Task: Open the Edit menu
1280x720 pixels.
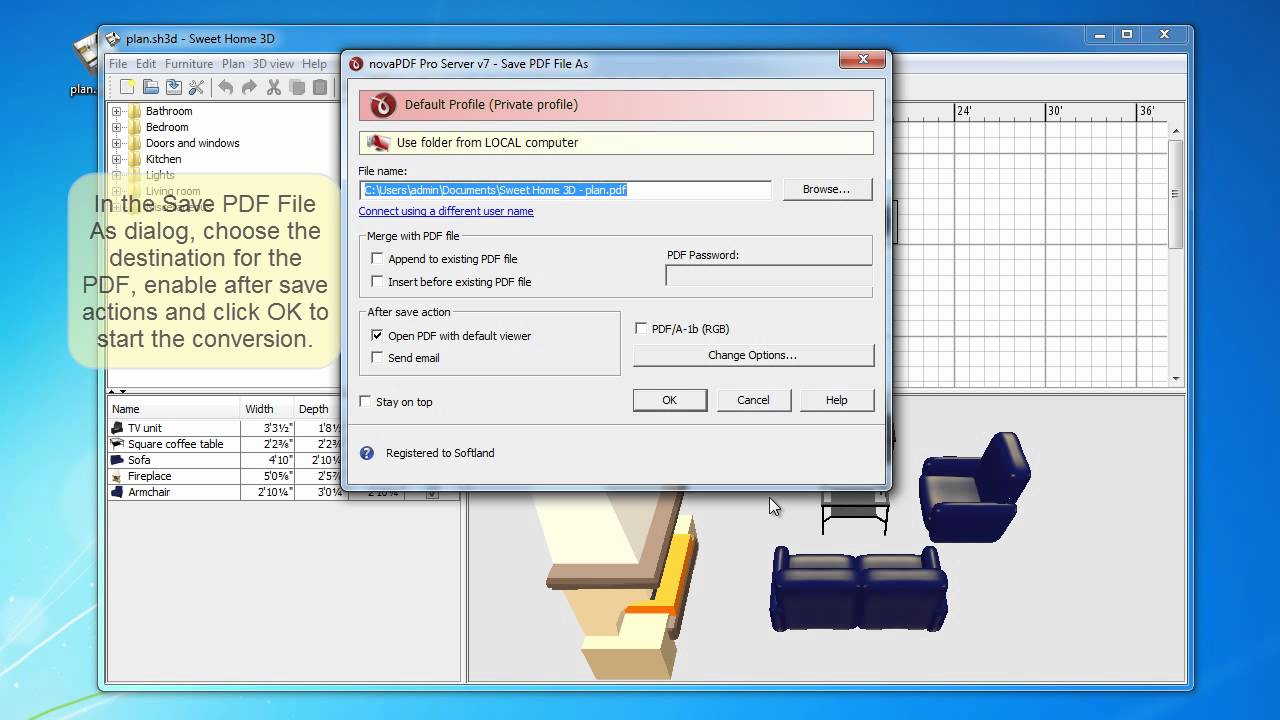Action: (146, 64)
